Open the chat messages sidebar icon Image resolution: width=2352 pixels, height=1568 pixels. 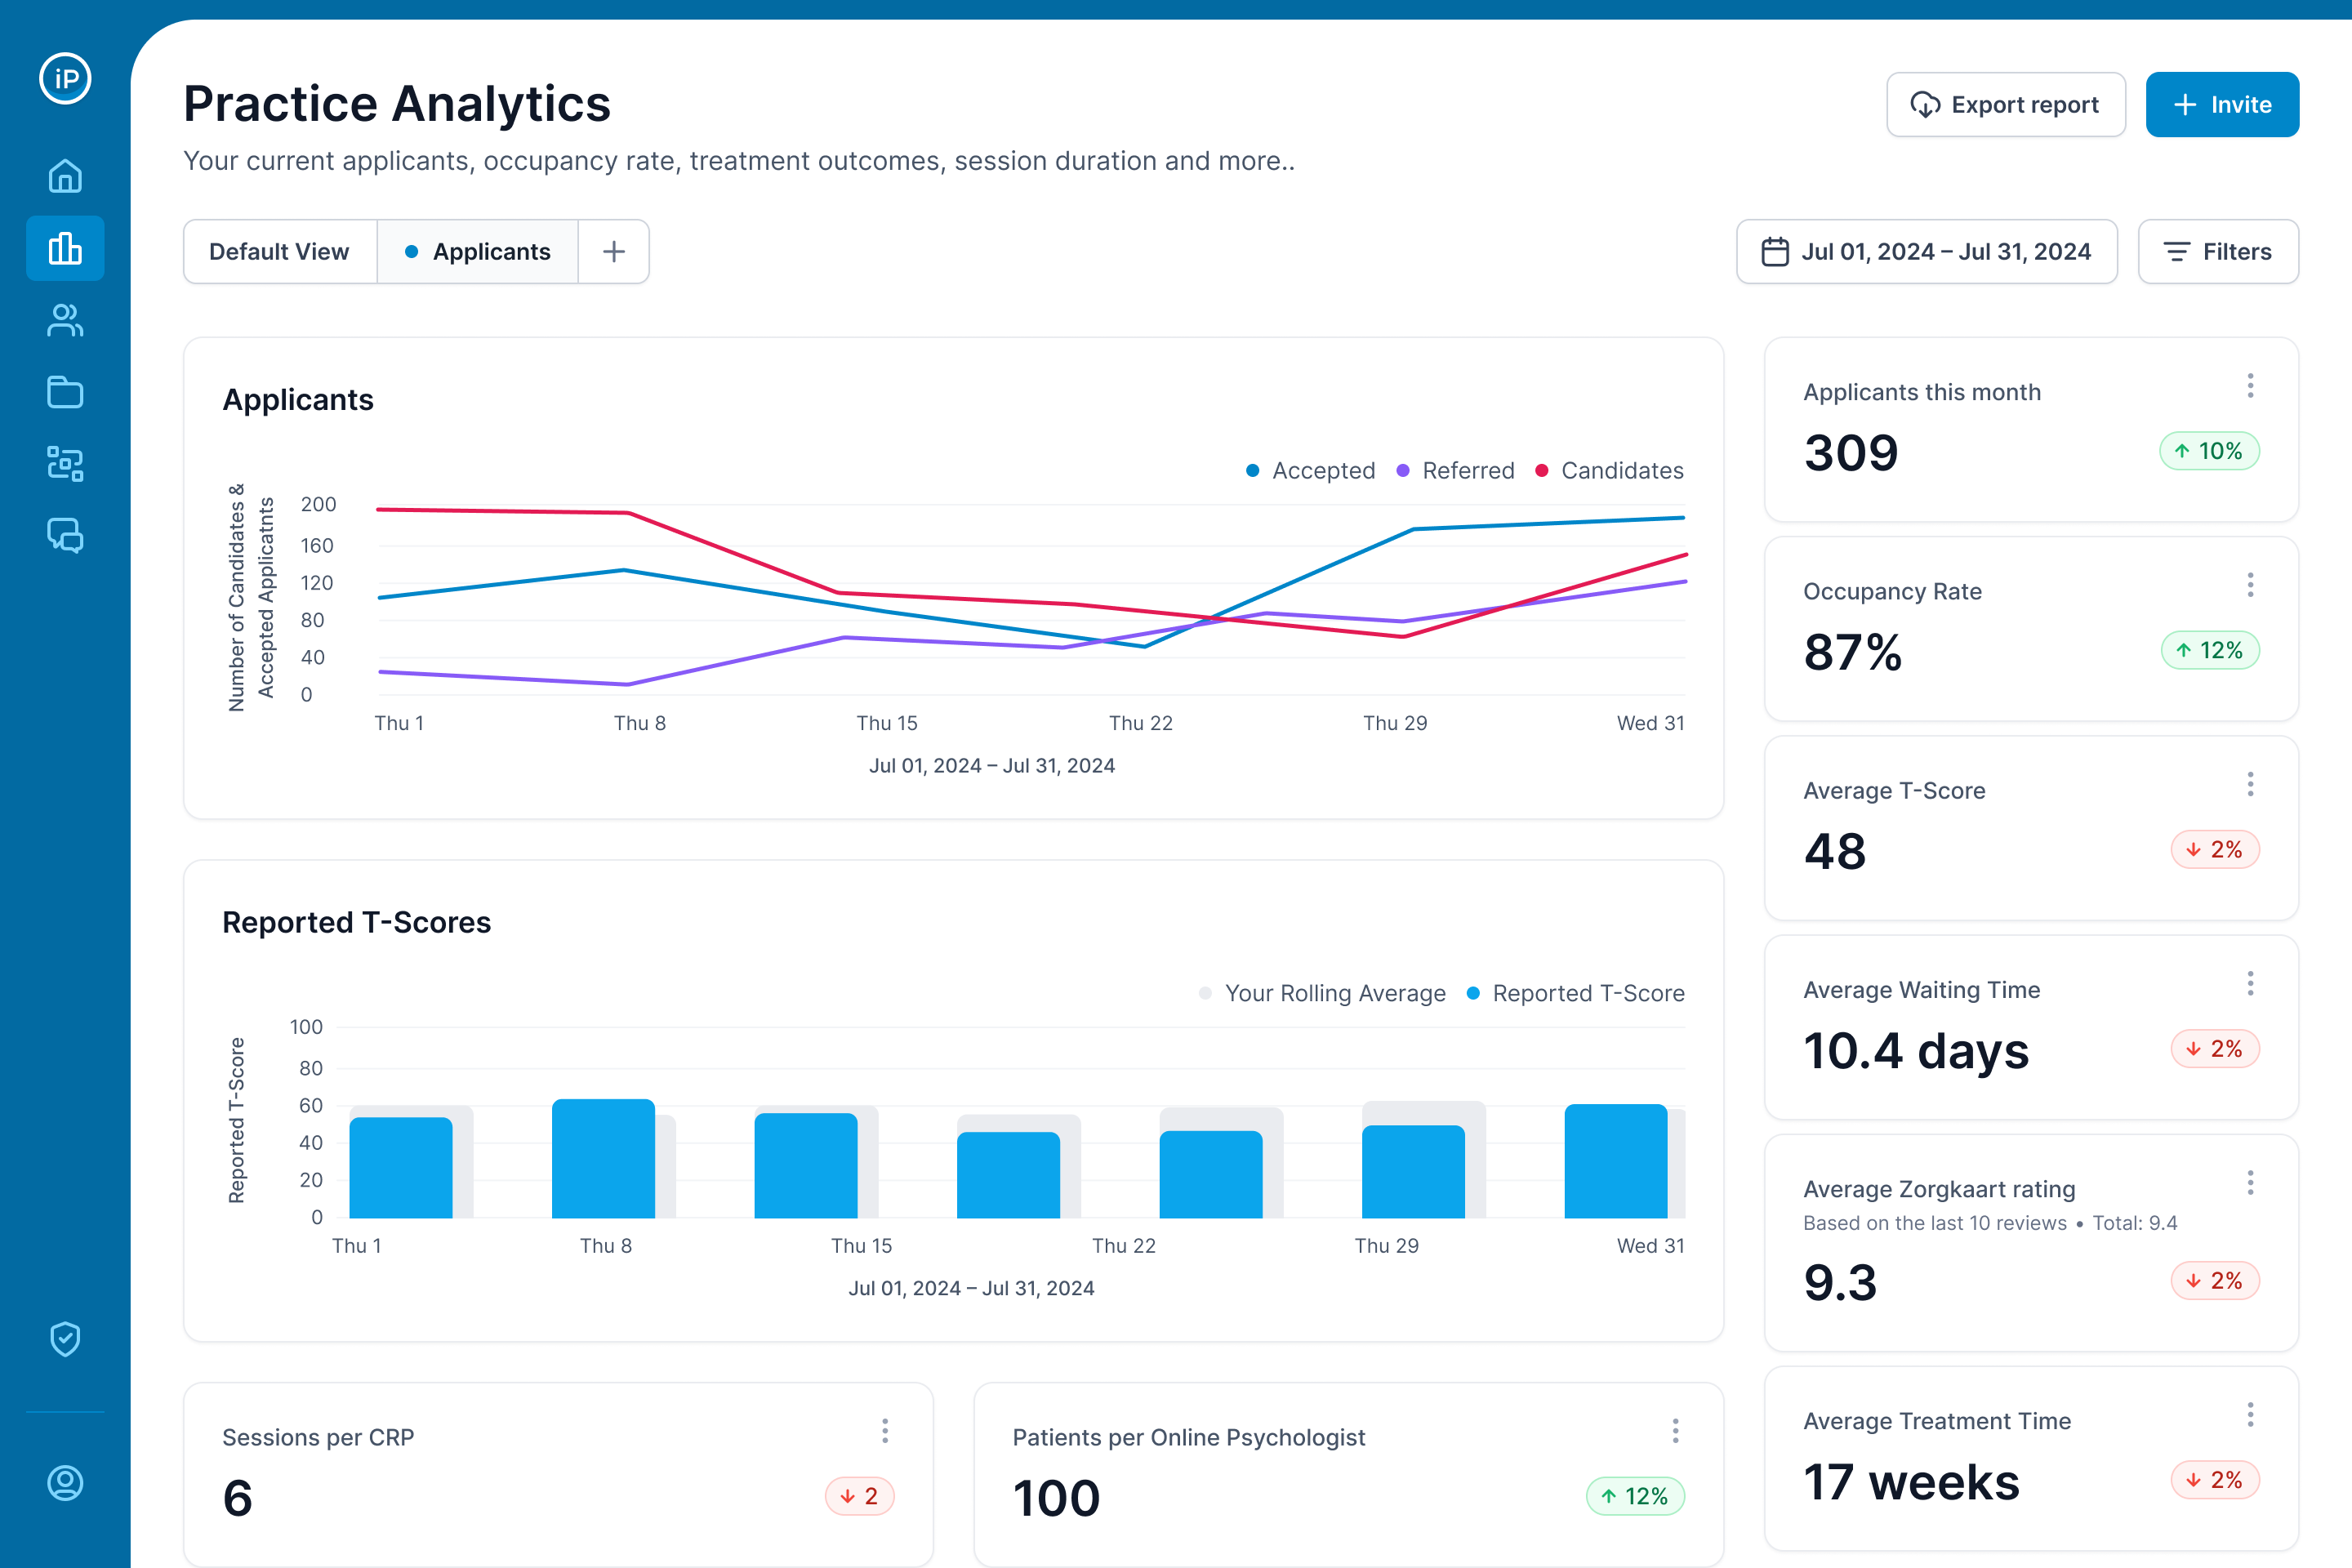65,536
